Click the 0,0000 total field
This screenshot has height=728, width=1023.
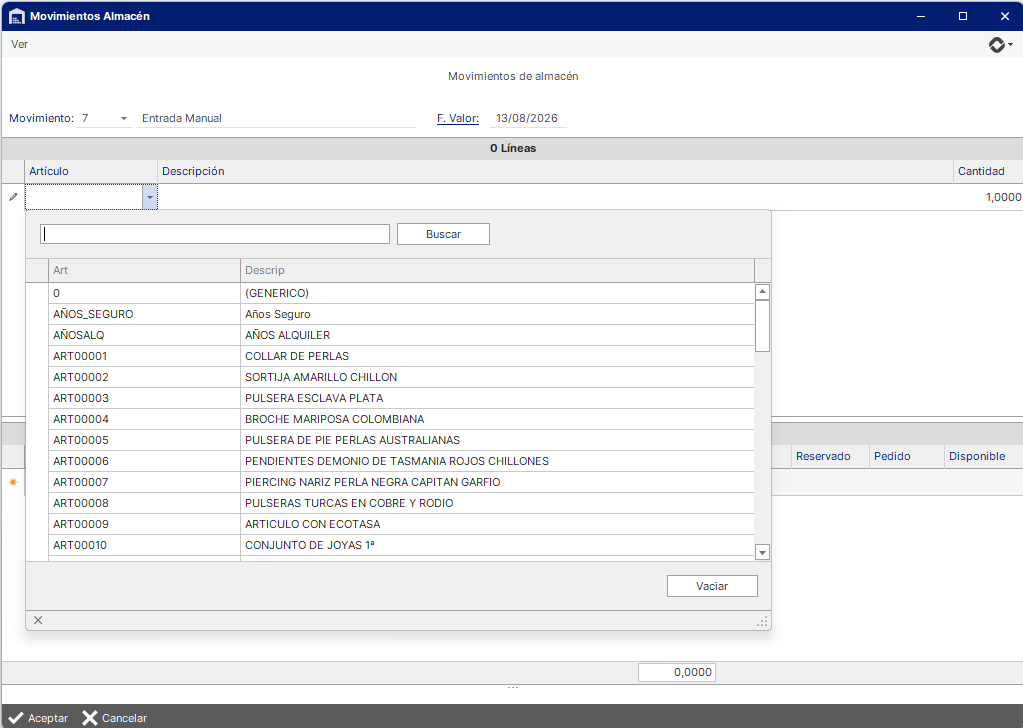677,673
